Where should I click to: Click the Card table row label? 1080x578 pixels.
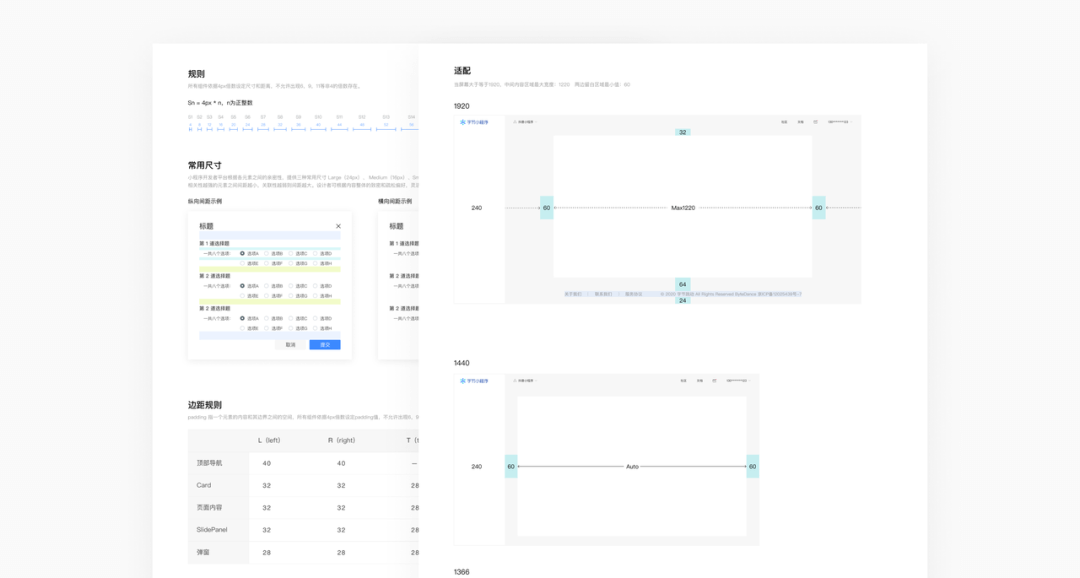204,485
